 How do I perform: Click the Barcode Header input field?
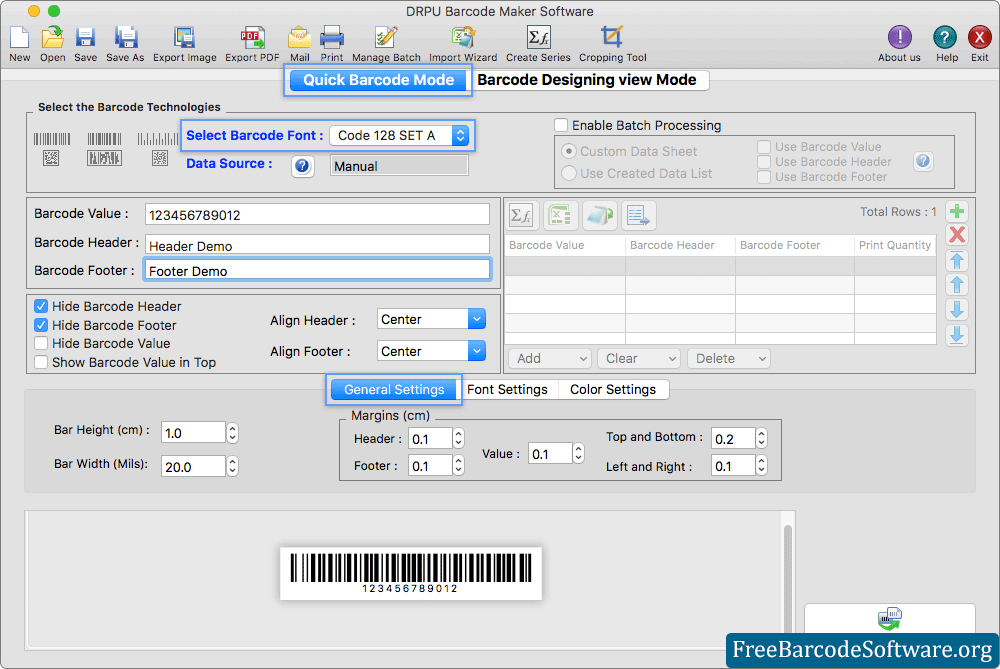click(x=317, y=246)
